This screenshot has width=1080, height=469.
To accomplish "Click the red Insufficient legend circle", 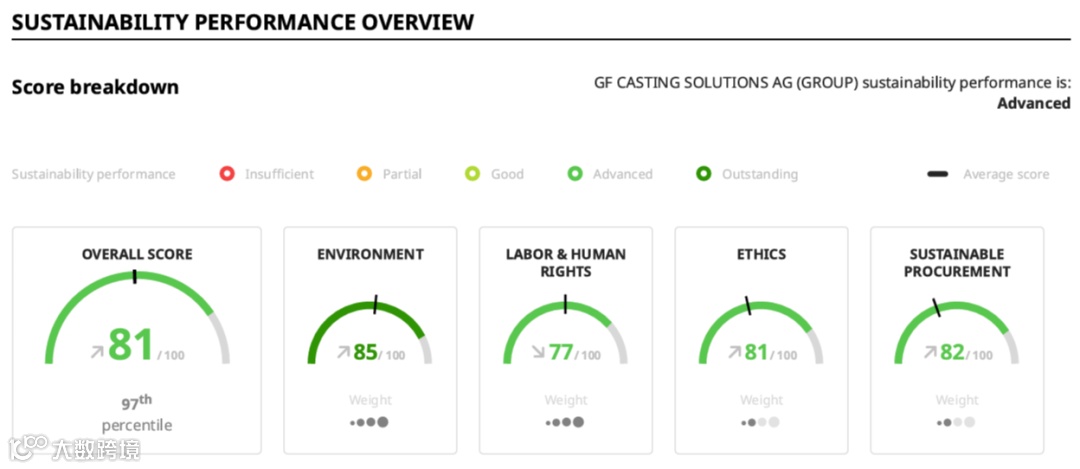I will [x=227, y=174].
